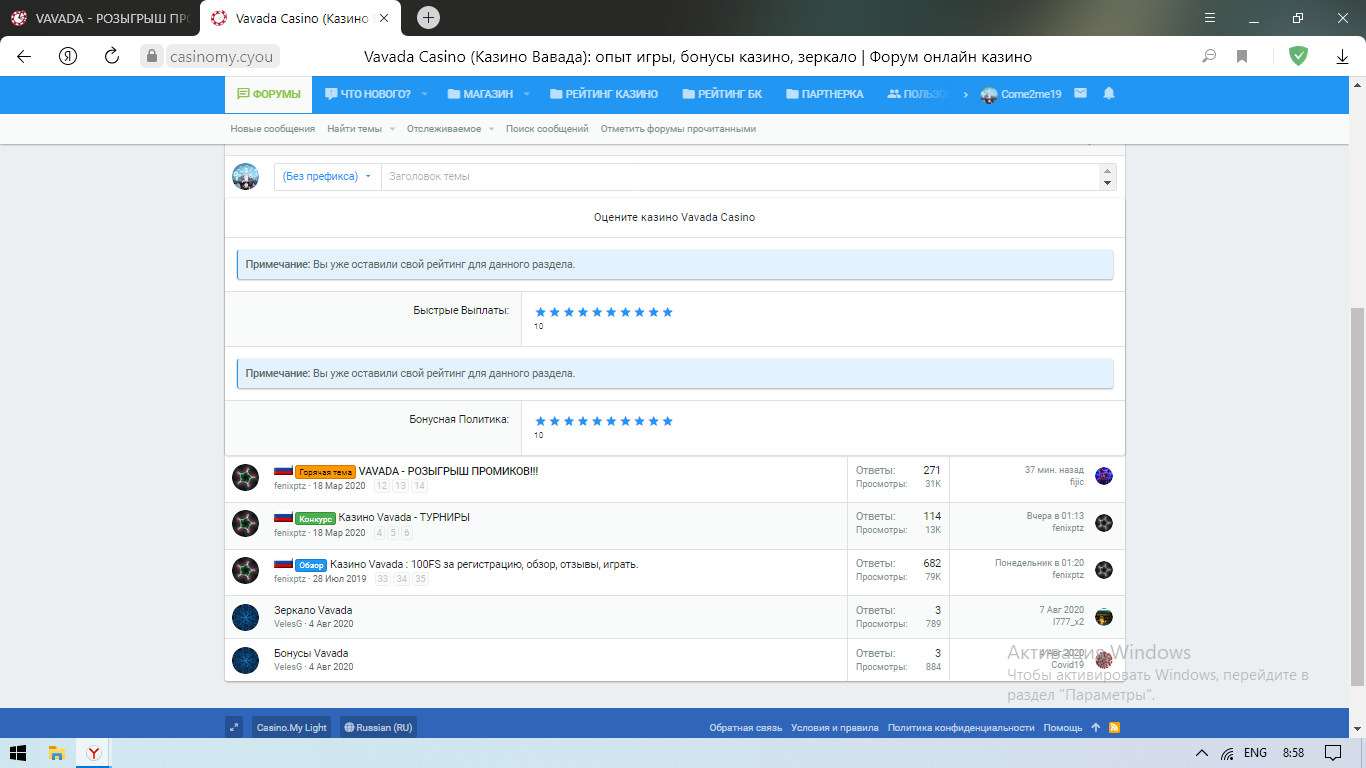Image resolution: width=1366 pixels, height=768 pixels.
Task: Open the Windows Start menu
Action: click(18, 753)
